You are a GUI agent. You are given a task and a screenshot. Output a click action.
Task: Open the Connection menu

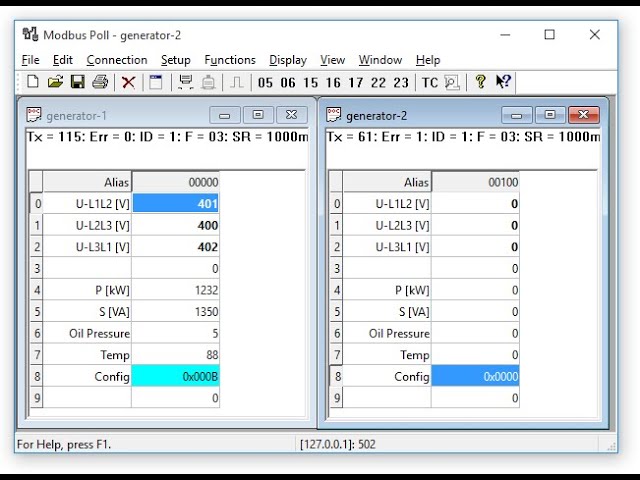[116, 60]
